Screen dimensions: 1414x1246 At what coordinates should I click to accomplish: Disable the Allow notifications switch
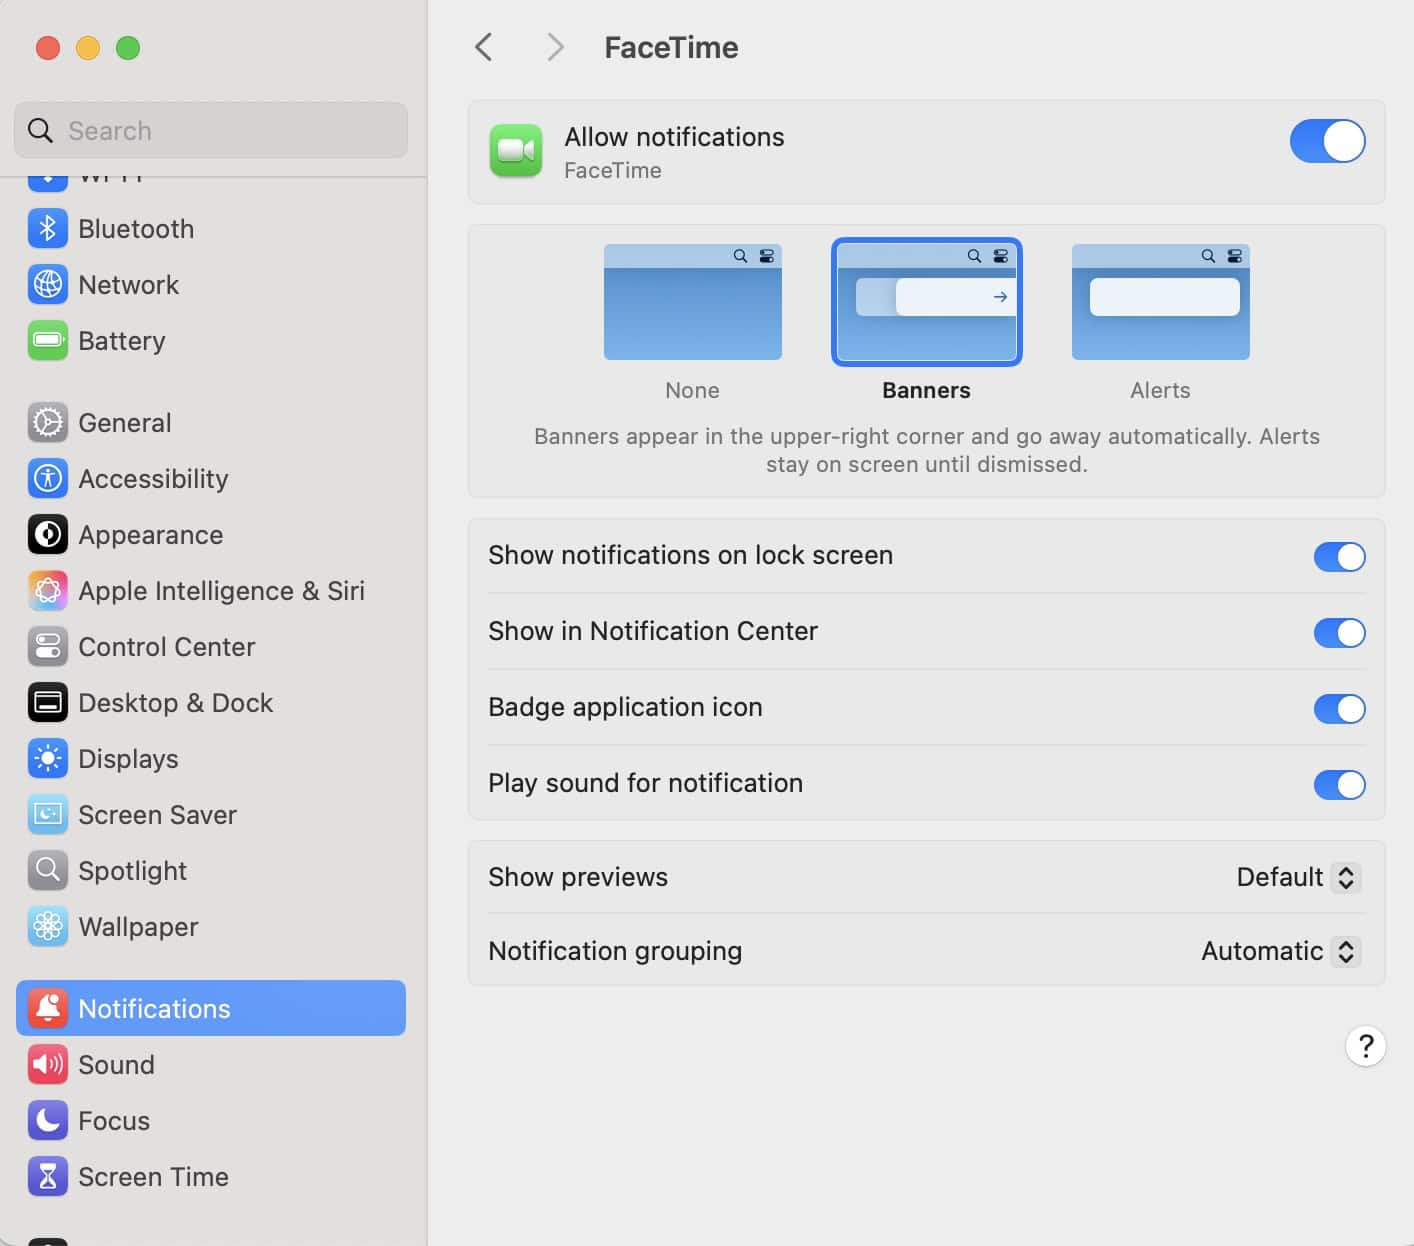pos(1326,141)
